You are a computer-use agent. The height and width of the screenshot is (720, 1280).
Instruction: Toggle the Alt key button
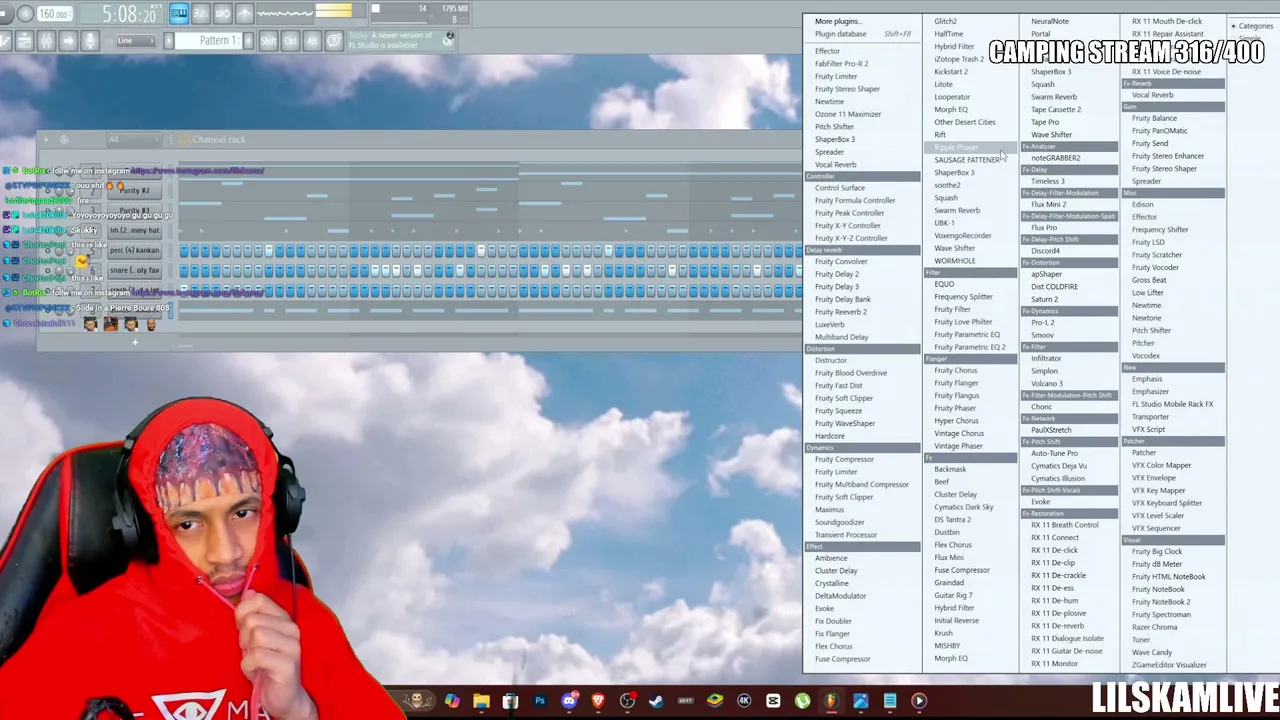311,41
